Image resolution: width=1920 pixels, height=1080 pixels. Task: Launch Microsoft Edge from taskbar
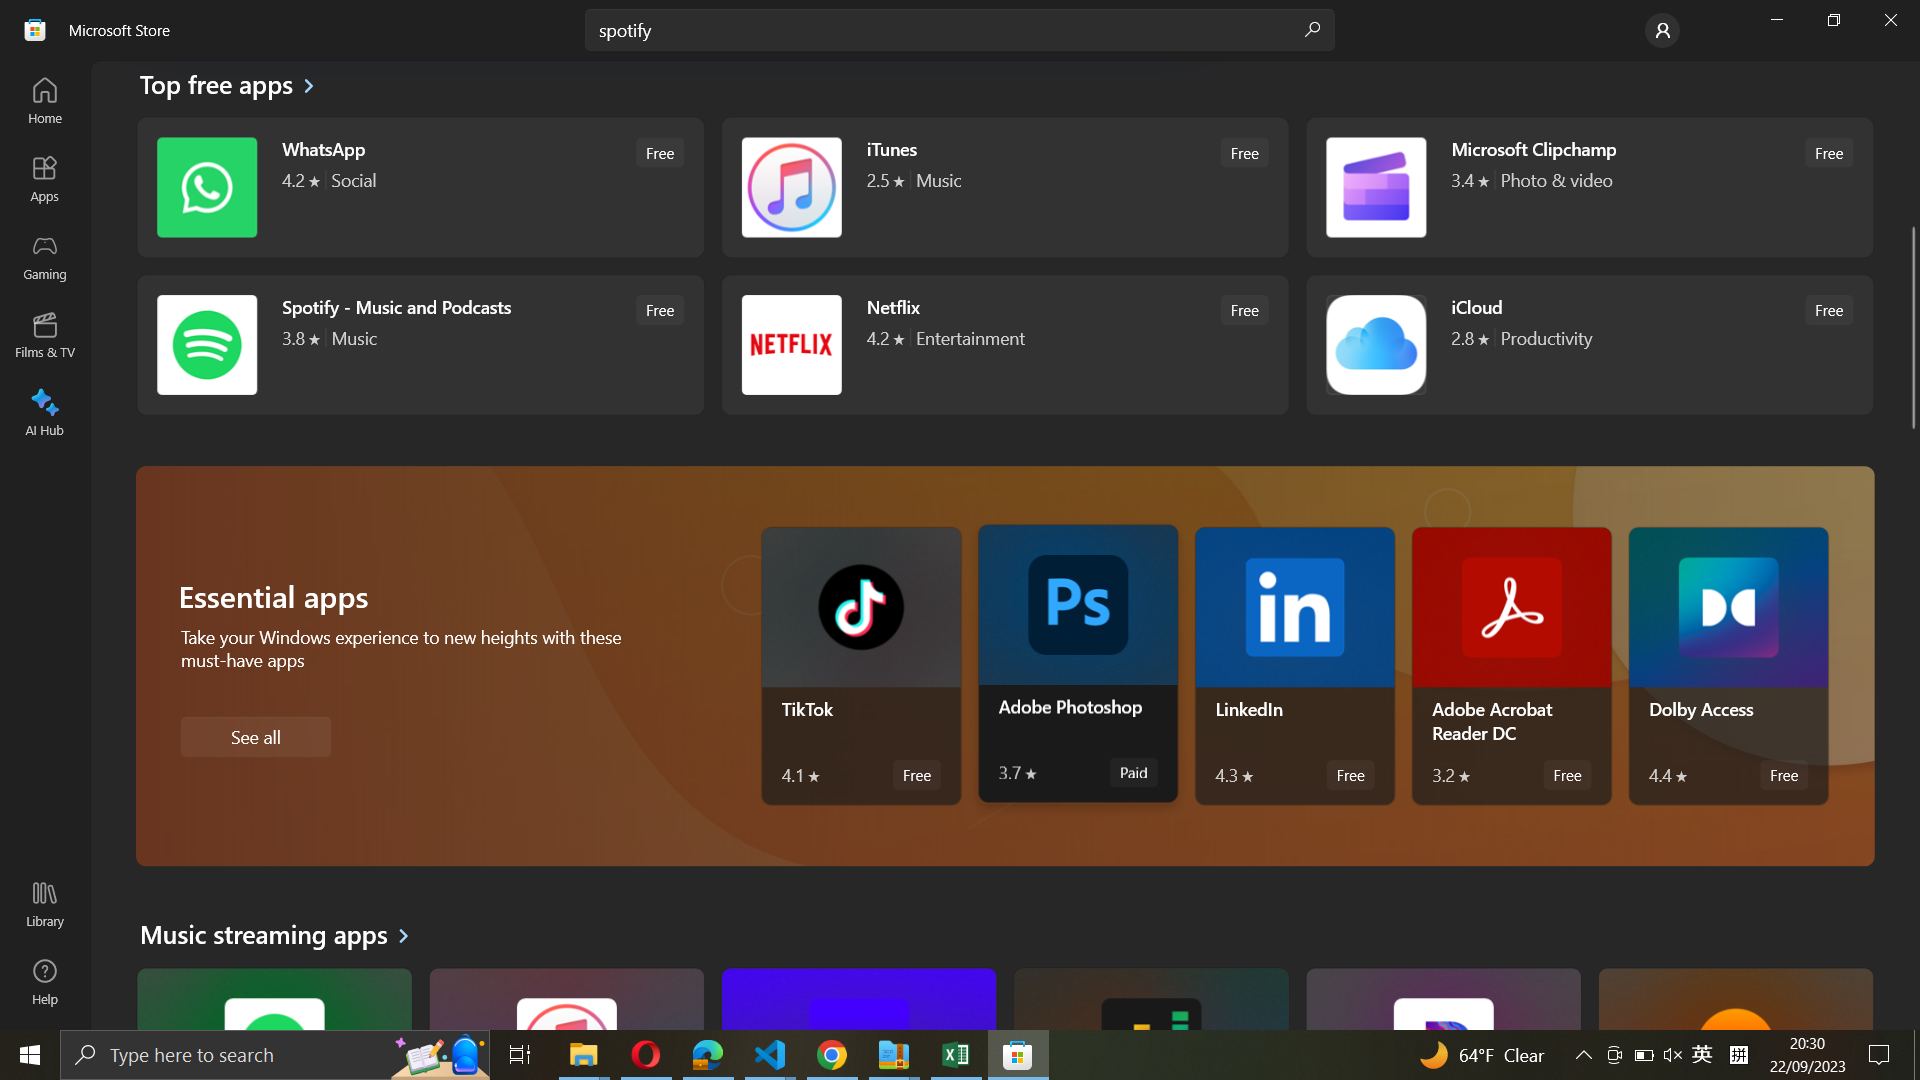click(708, 1055)
